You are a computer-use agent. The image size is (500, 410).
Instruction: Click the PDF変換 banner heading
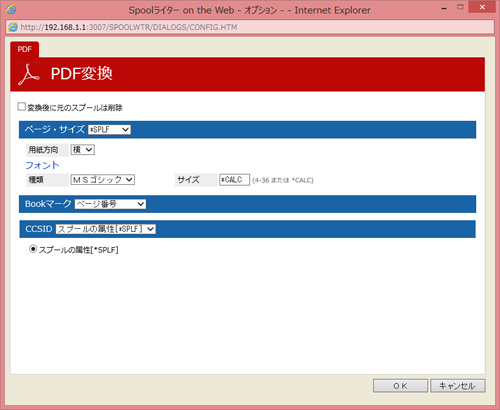[82, 74]
